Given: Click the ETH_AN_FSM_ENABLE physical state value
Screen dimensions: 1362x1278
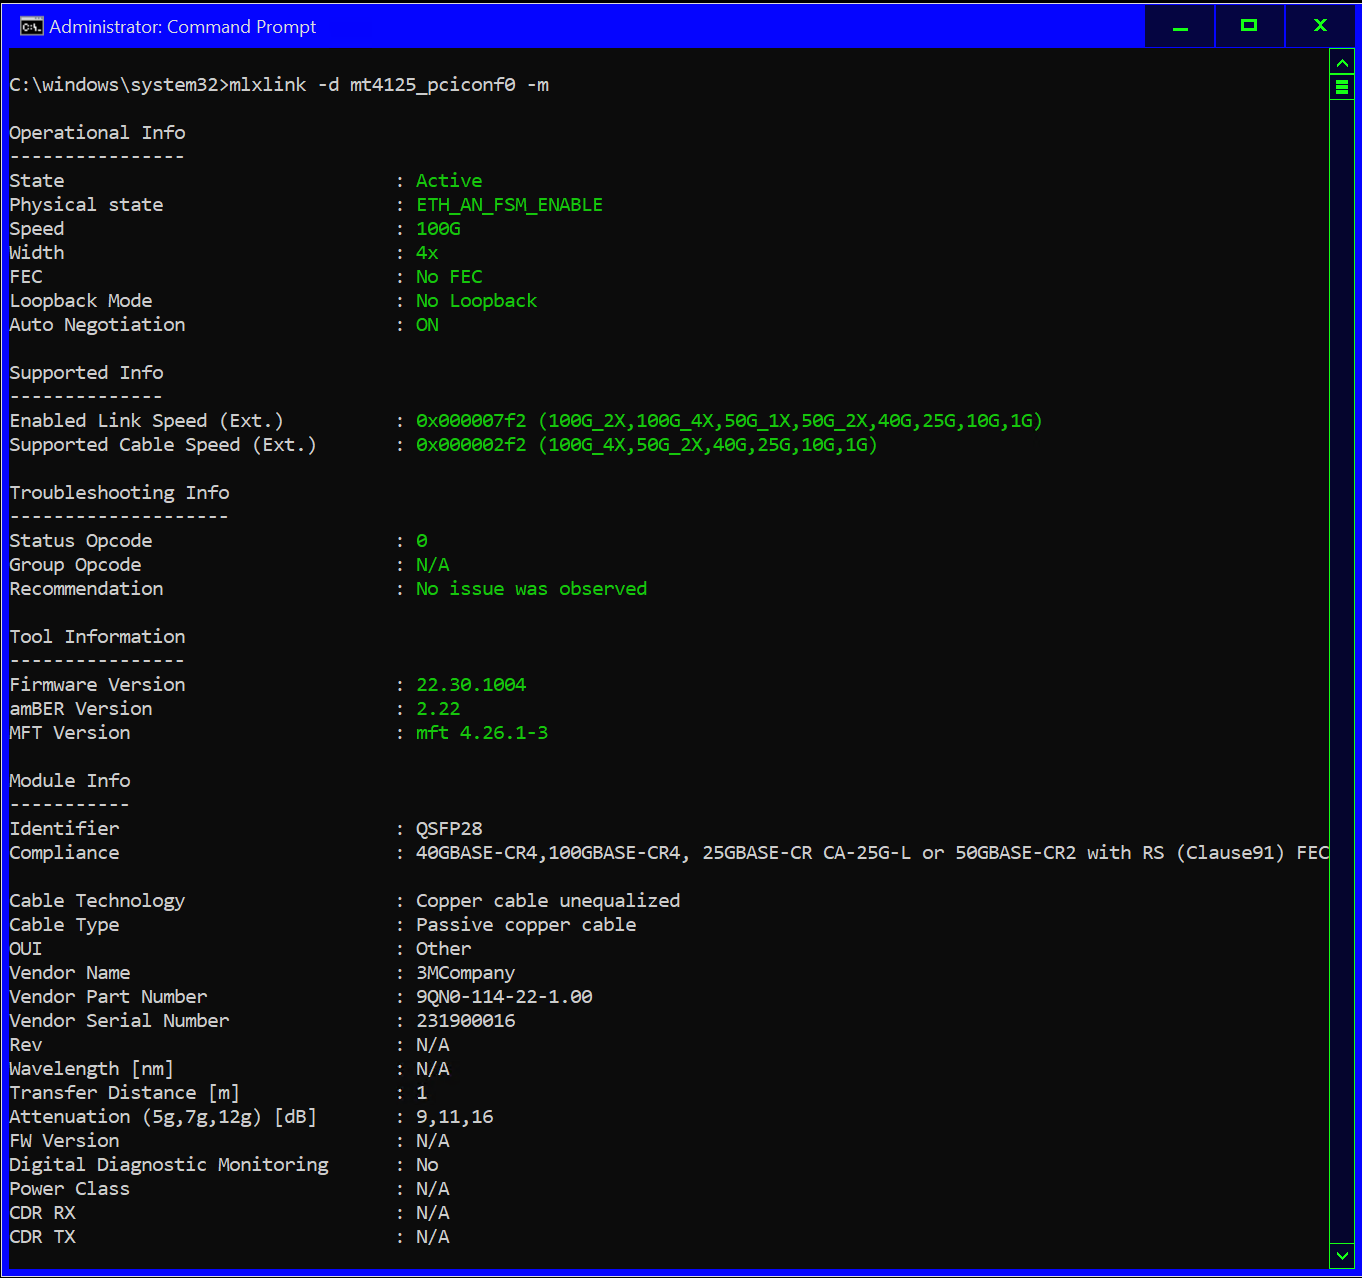Looking at the screenshot, I should (509, 205).
